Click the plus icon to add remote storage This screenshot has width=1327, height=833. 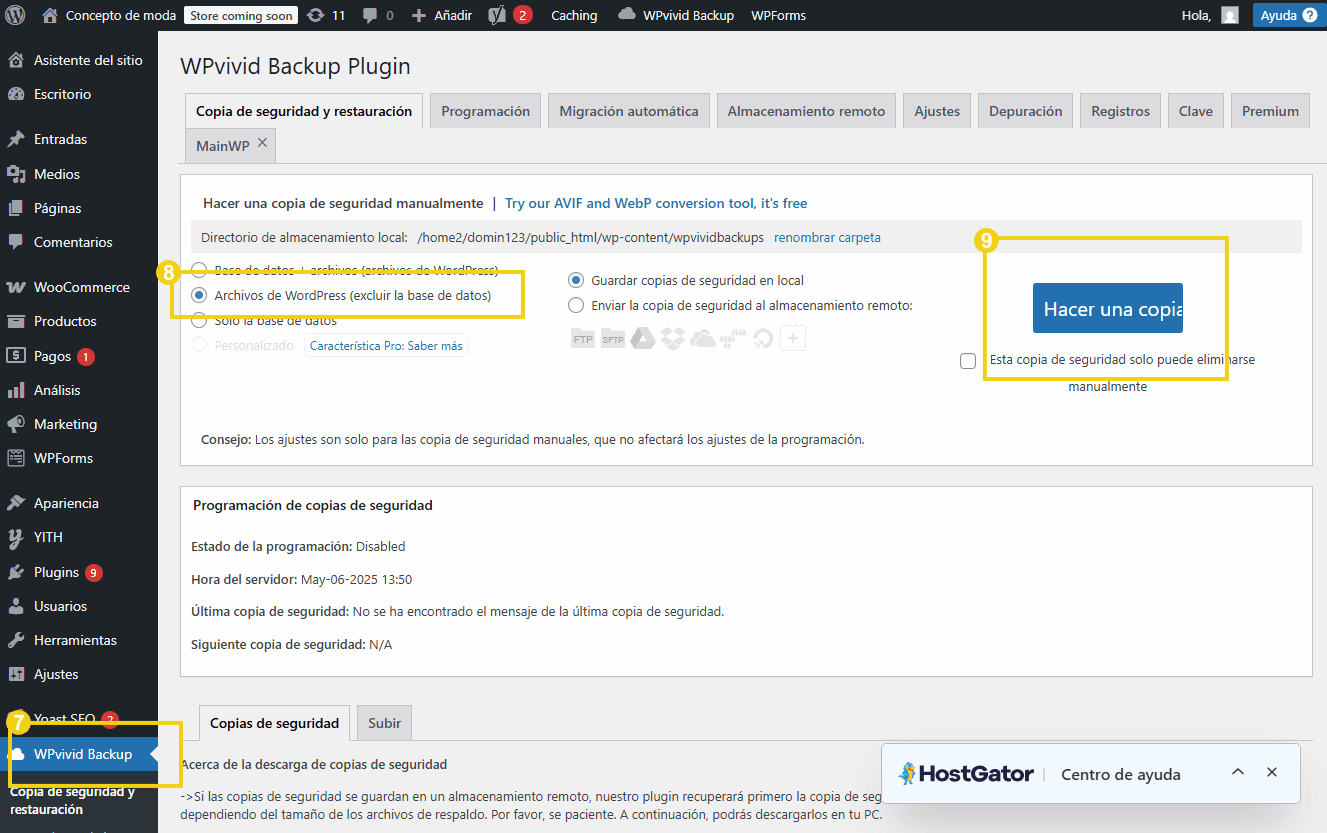(x=793, y=339)
